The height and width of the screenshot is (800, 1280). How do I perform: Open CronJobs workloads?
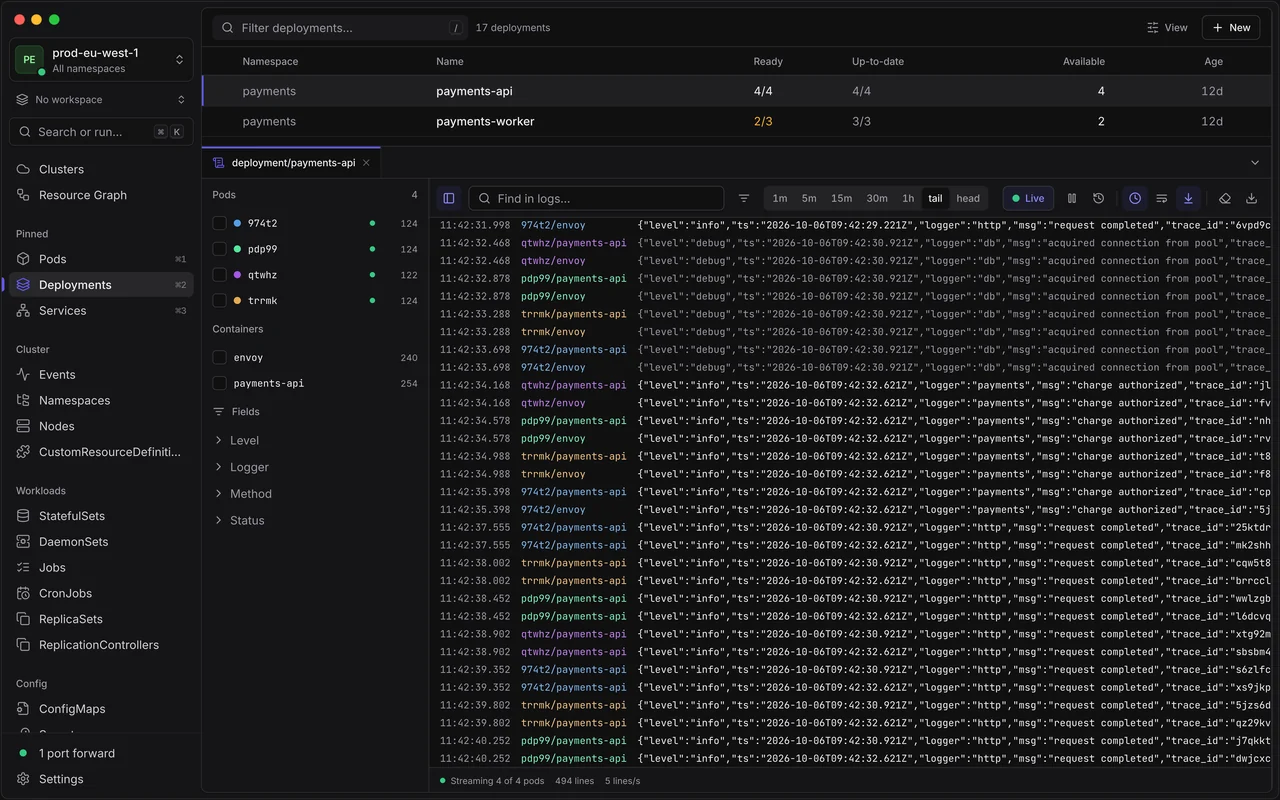(101, 593)
